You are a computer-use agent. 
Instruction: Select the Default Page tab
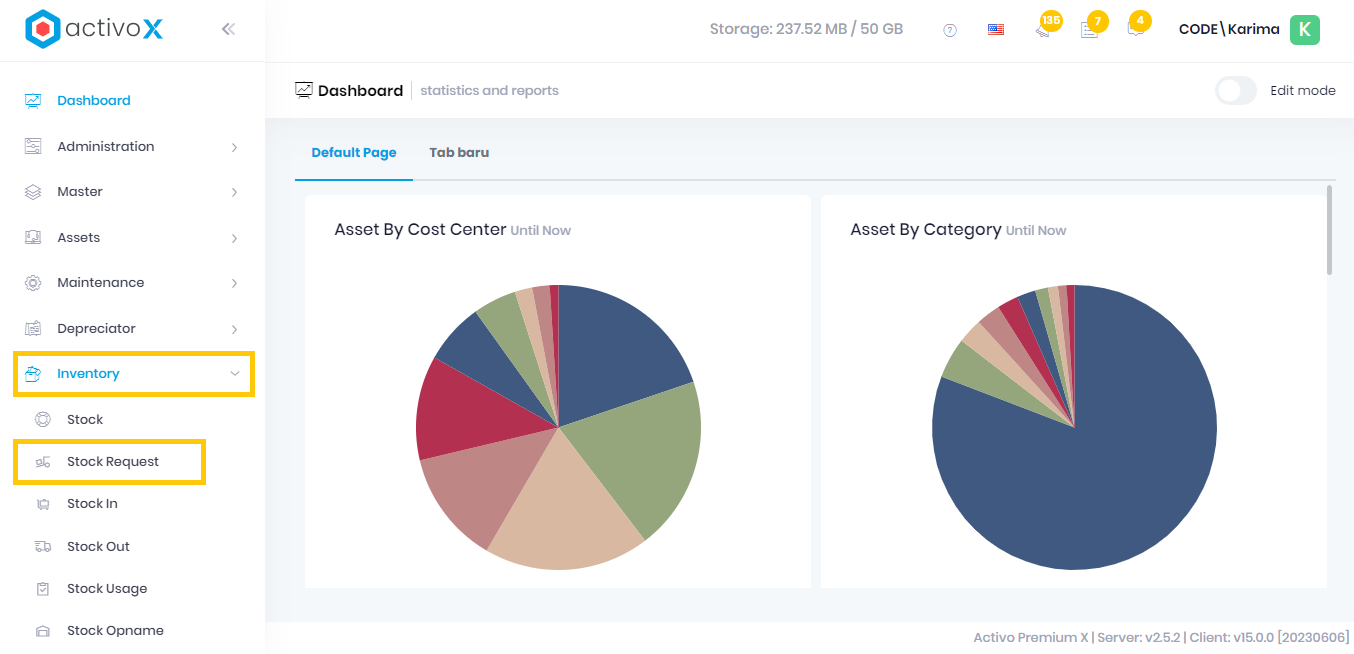(x=354, y=153)
